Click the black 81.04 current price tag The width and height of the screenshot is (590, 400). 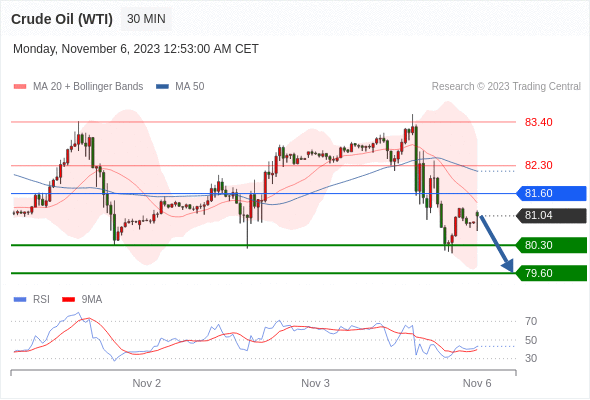click(551, 216)
